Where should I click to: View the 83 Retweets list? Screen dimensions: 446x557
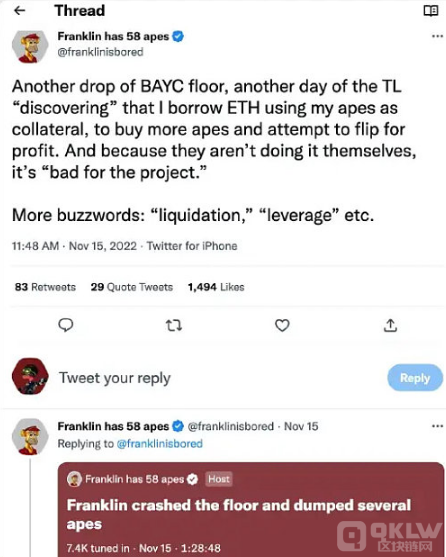coord(45,287)
